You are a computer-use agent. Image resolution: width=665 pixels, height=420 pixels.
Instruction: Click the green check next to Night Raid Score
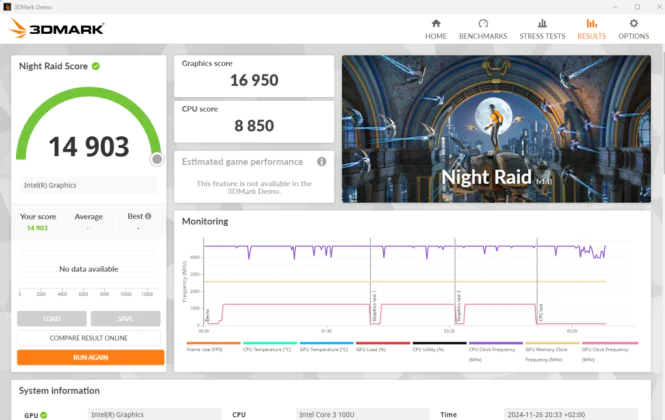click(96, 66)
